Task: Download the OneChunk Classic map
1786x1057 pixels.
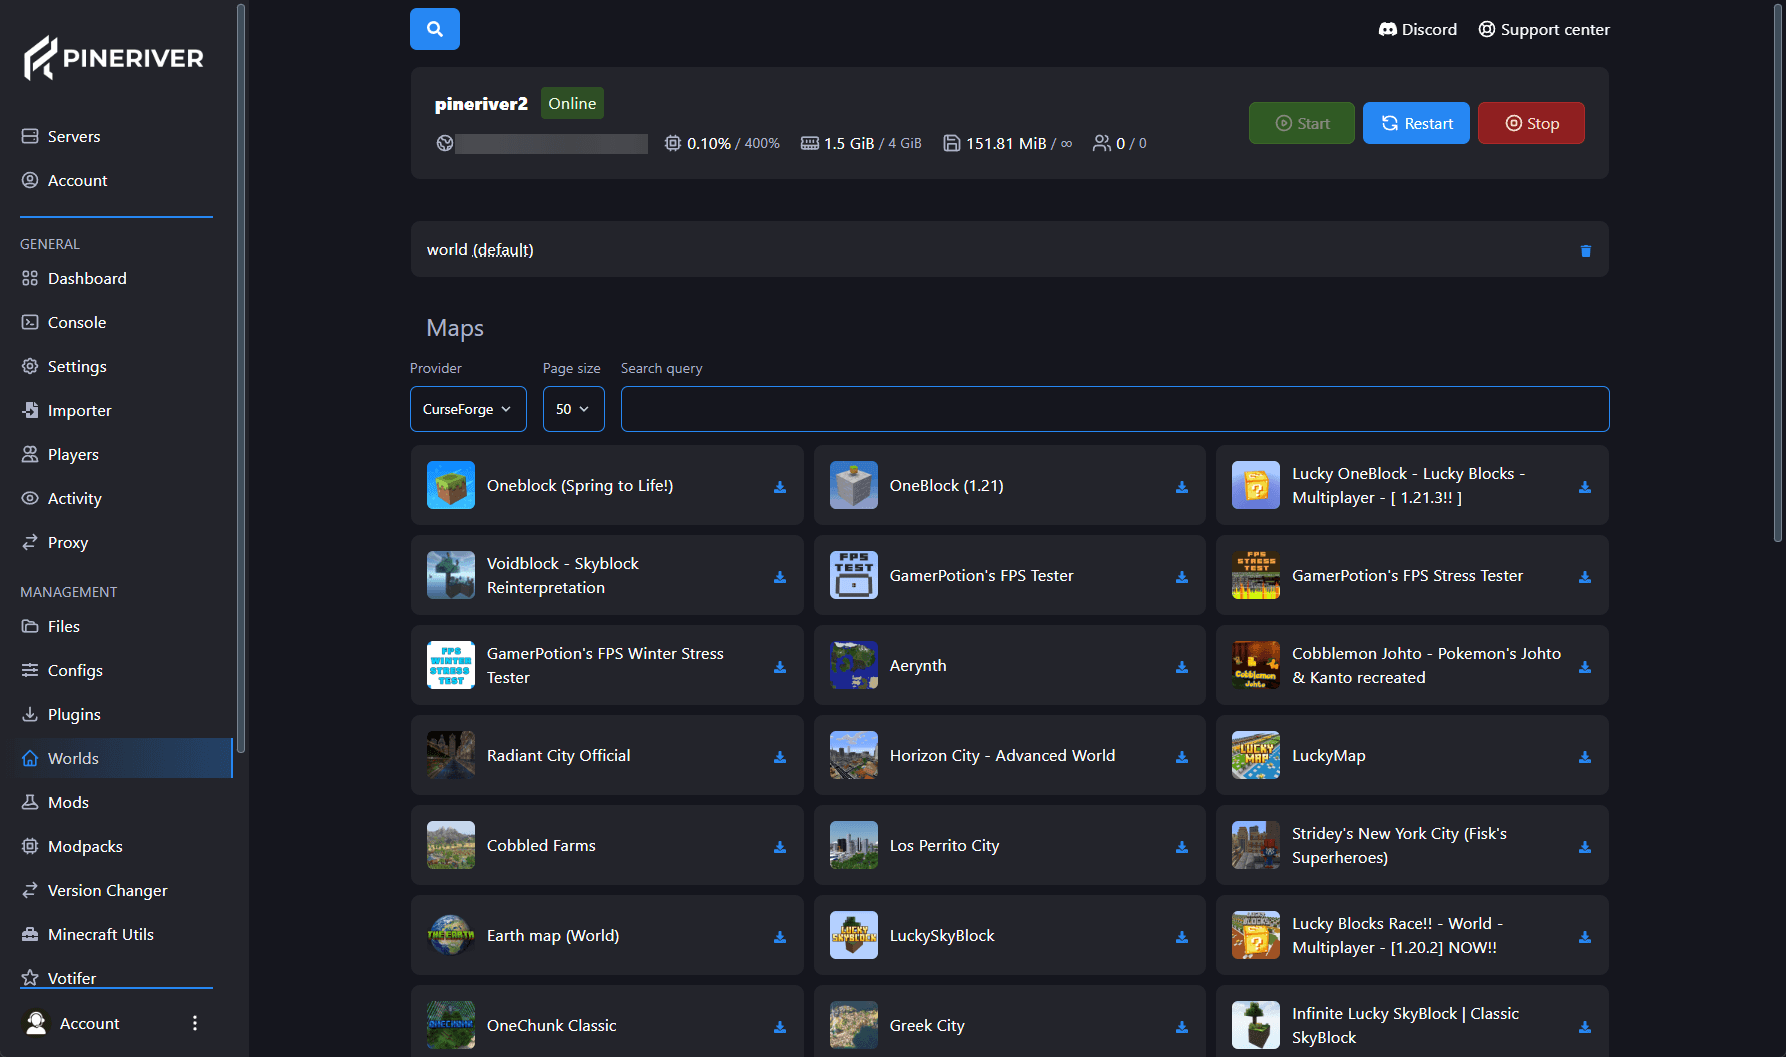Action: (780, 1027)
